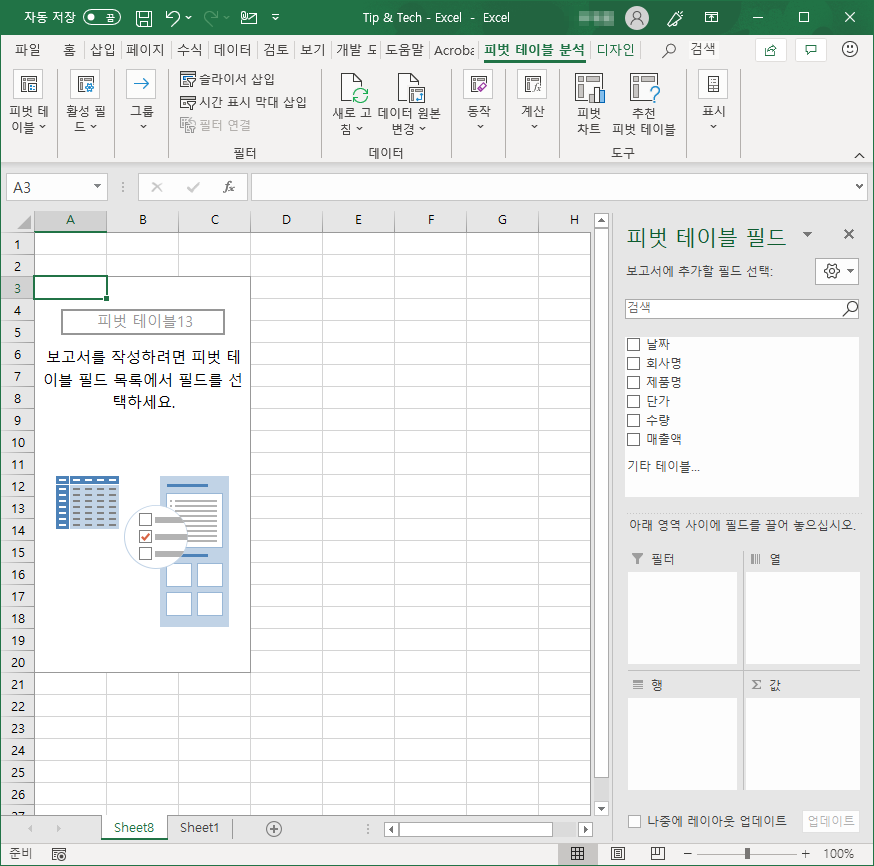The image size is (874, 866).
Task: Open Customize Quick Access Toolbar dropdown
Action: 275,18
